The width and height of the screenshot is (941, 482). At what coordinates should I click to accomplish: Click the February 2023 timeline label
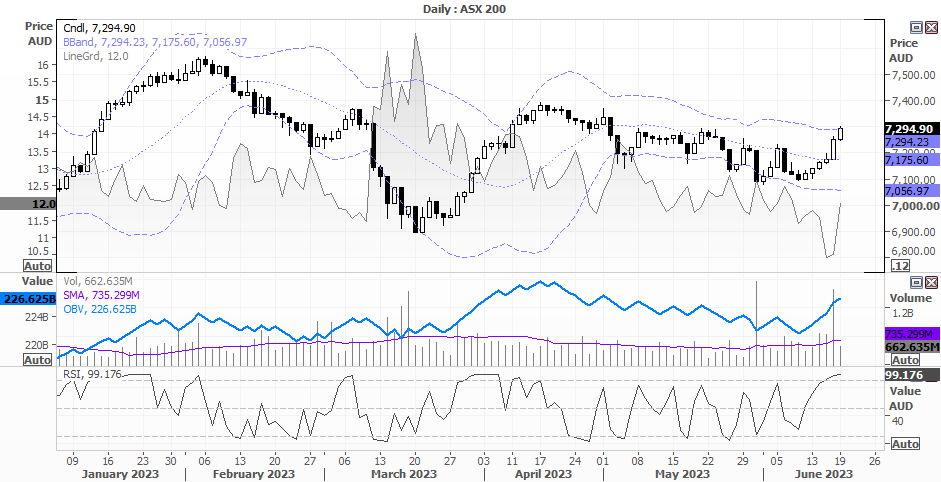(254, 474)
